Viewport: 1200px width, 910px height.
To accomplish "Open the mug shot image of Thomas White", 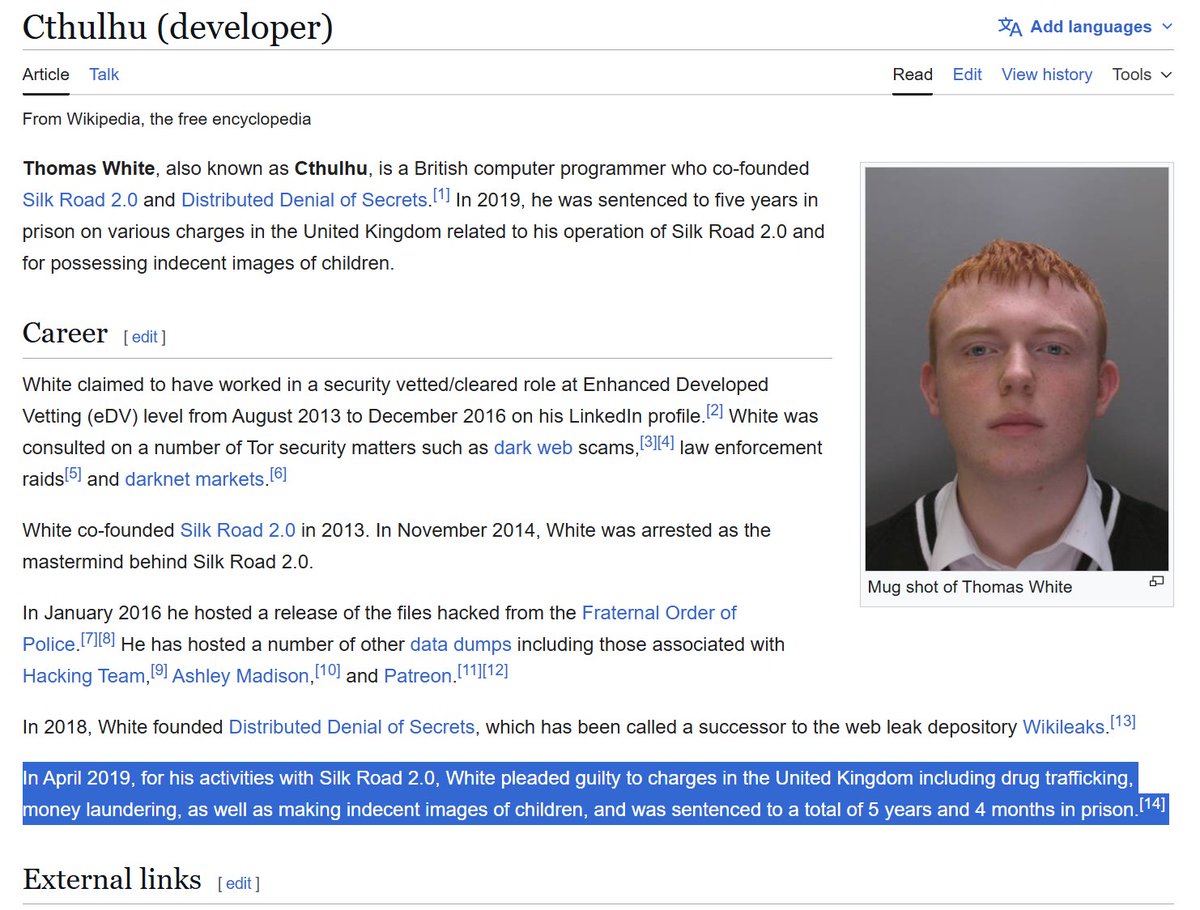I will (1017, 369).
